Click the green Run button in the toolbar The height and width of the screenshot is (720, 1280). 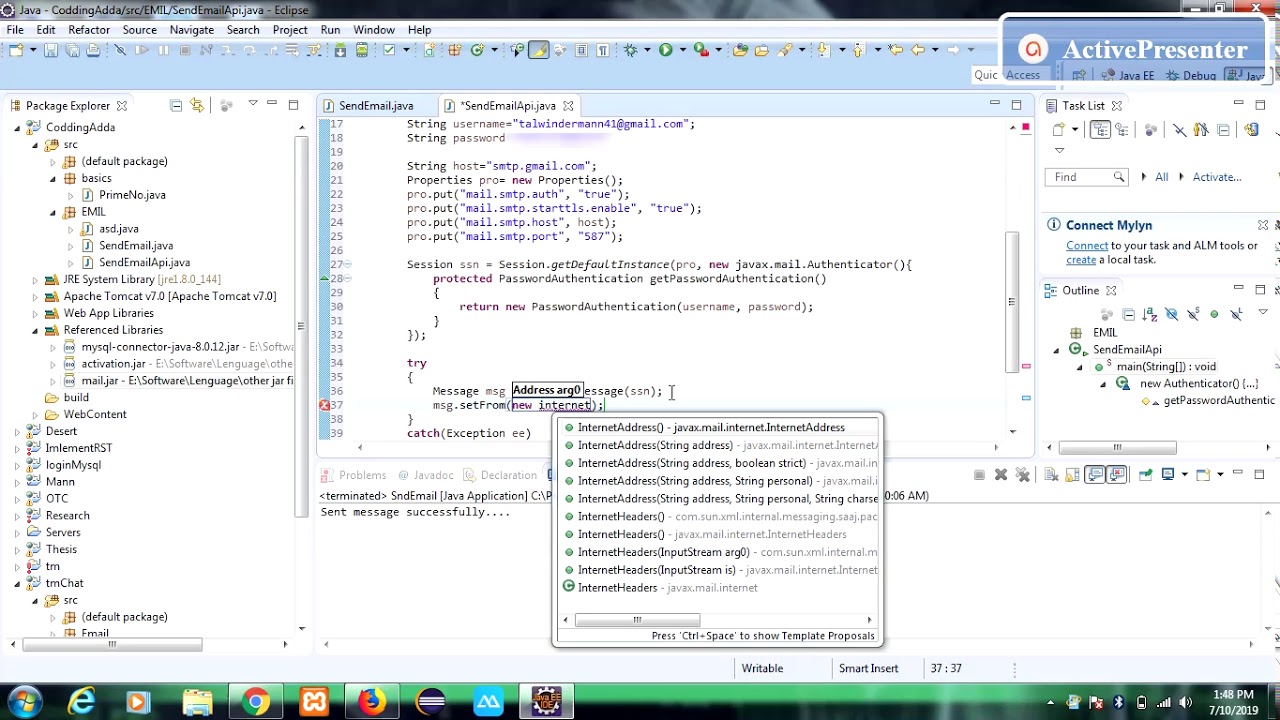[665, 50]
